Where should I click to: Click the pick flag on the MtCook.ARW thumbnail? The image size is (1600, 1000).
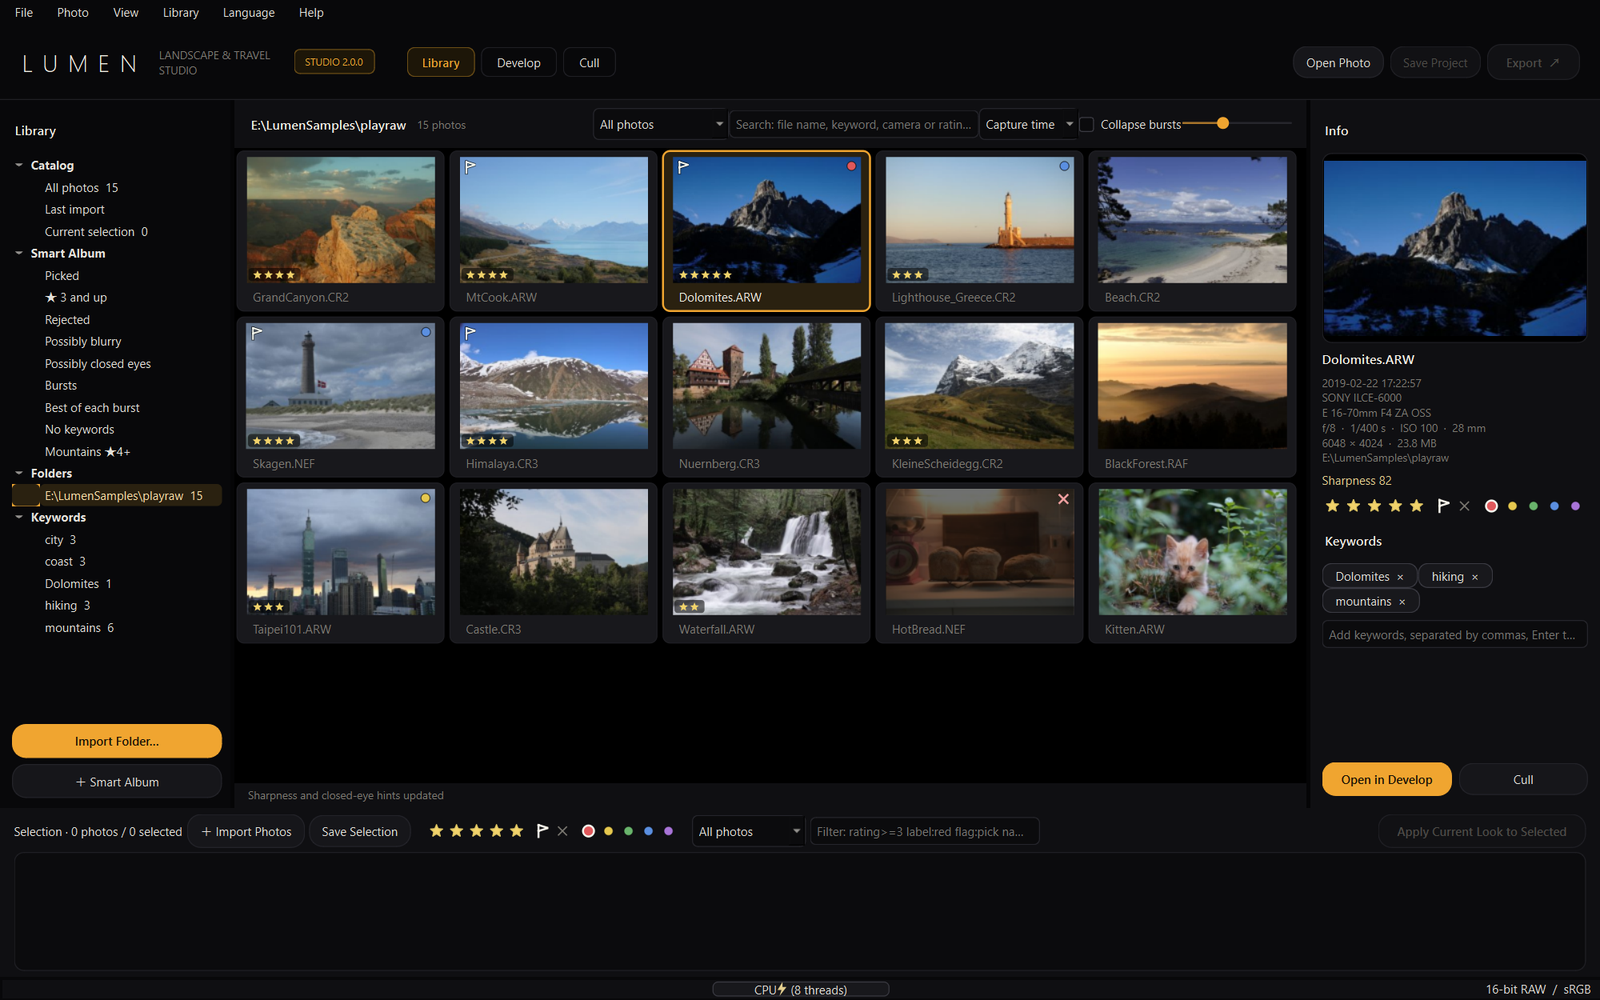coord(470,167)
